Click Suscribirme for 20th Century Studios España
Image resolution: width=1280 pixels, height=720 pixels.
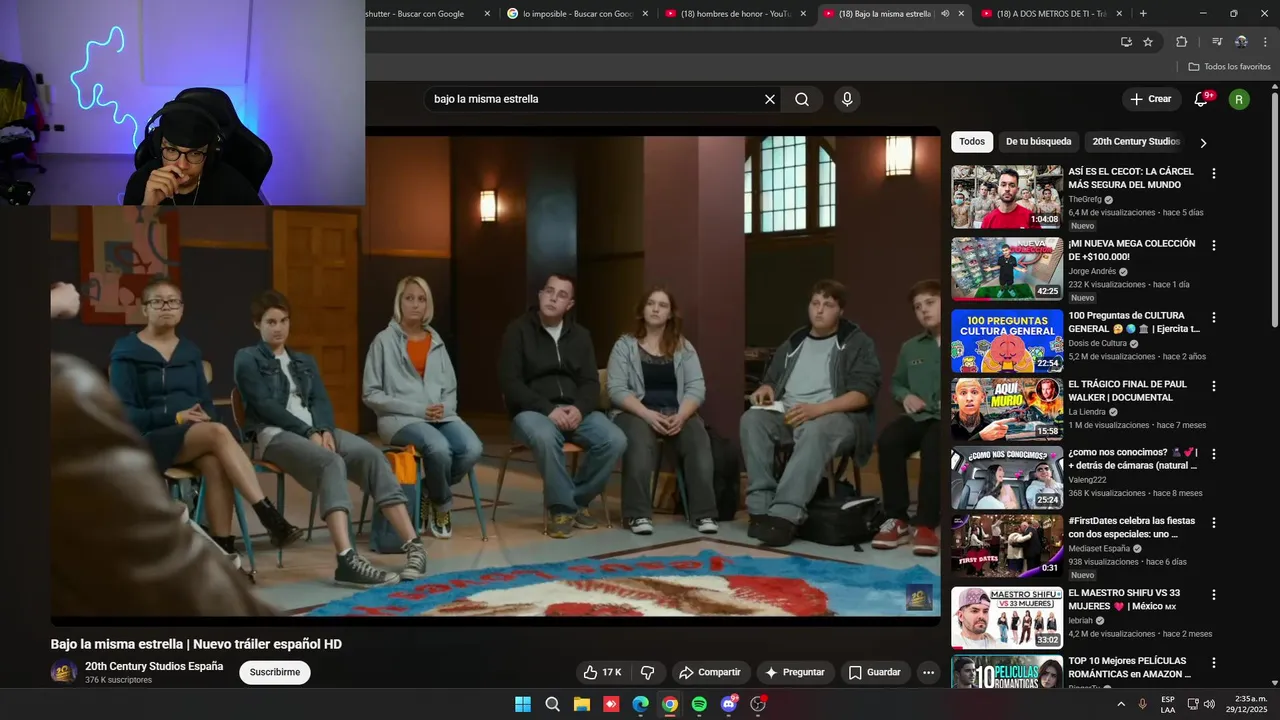pyautogui.click(x=275, y=672)
